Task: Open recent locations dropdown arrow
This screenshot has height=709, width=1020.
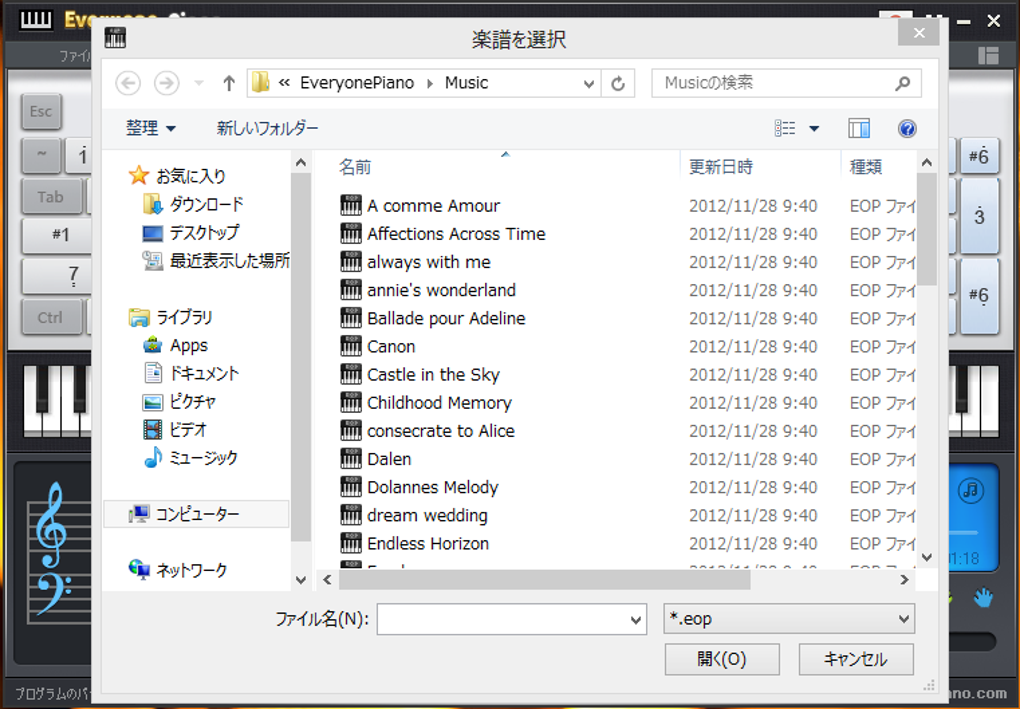Action: [x=199, y=83]
